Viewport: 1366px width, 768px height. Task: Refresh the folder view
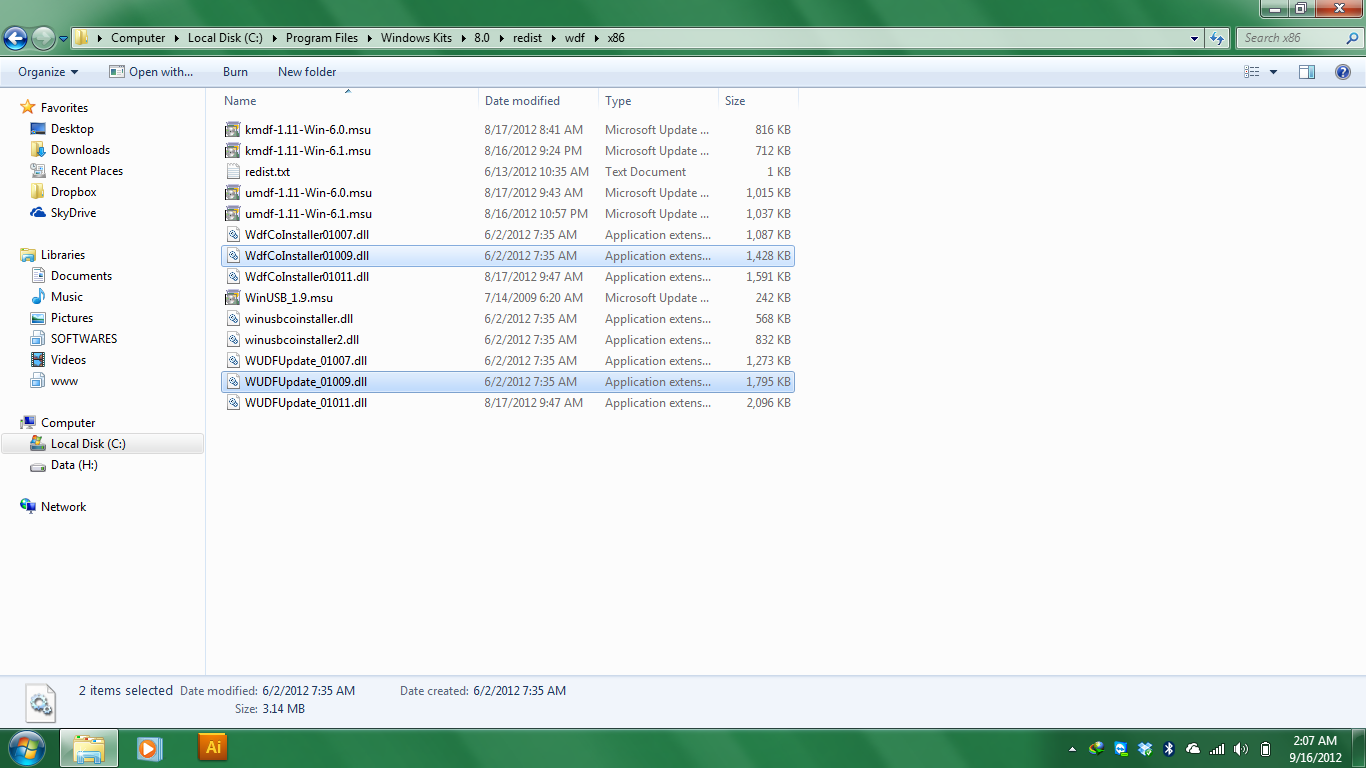pos(1217,38)
